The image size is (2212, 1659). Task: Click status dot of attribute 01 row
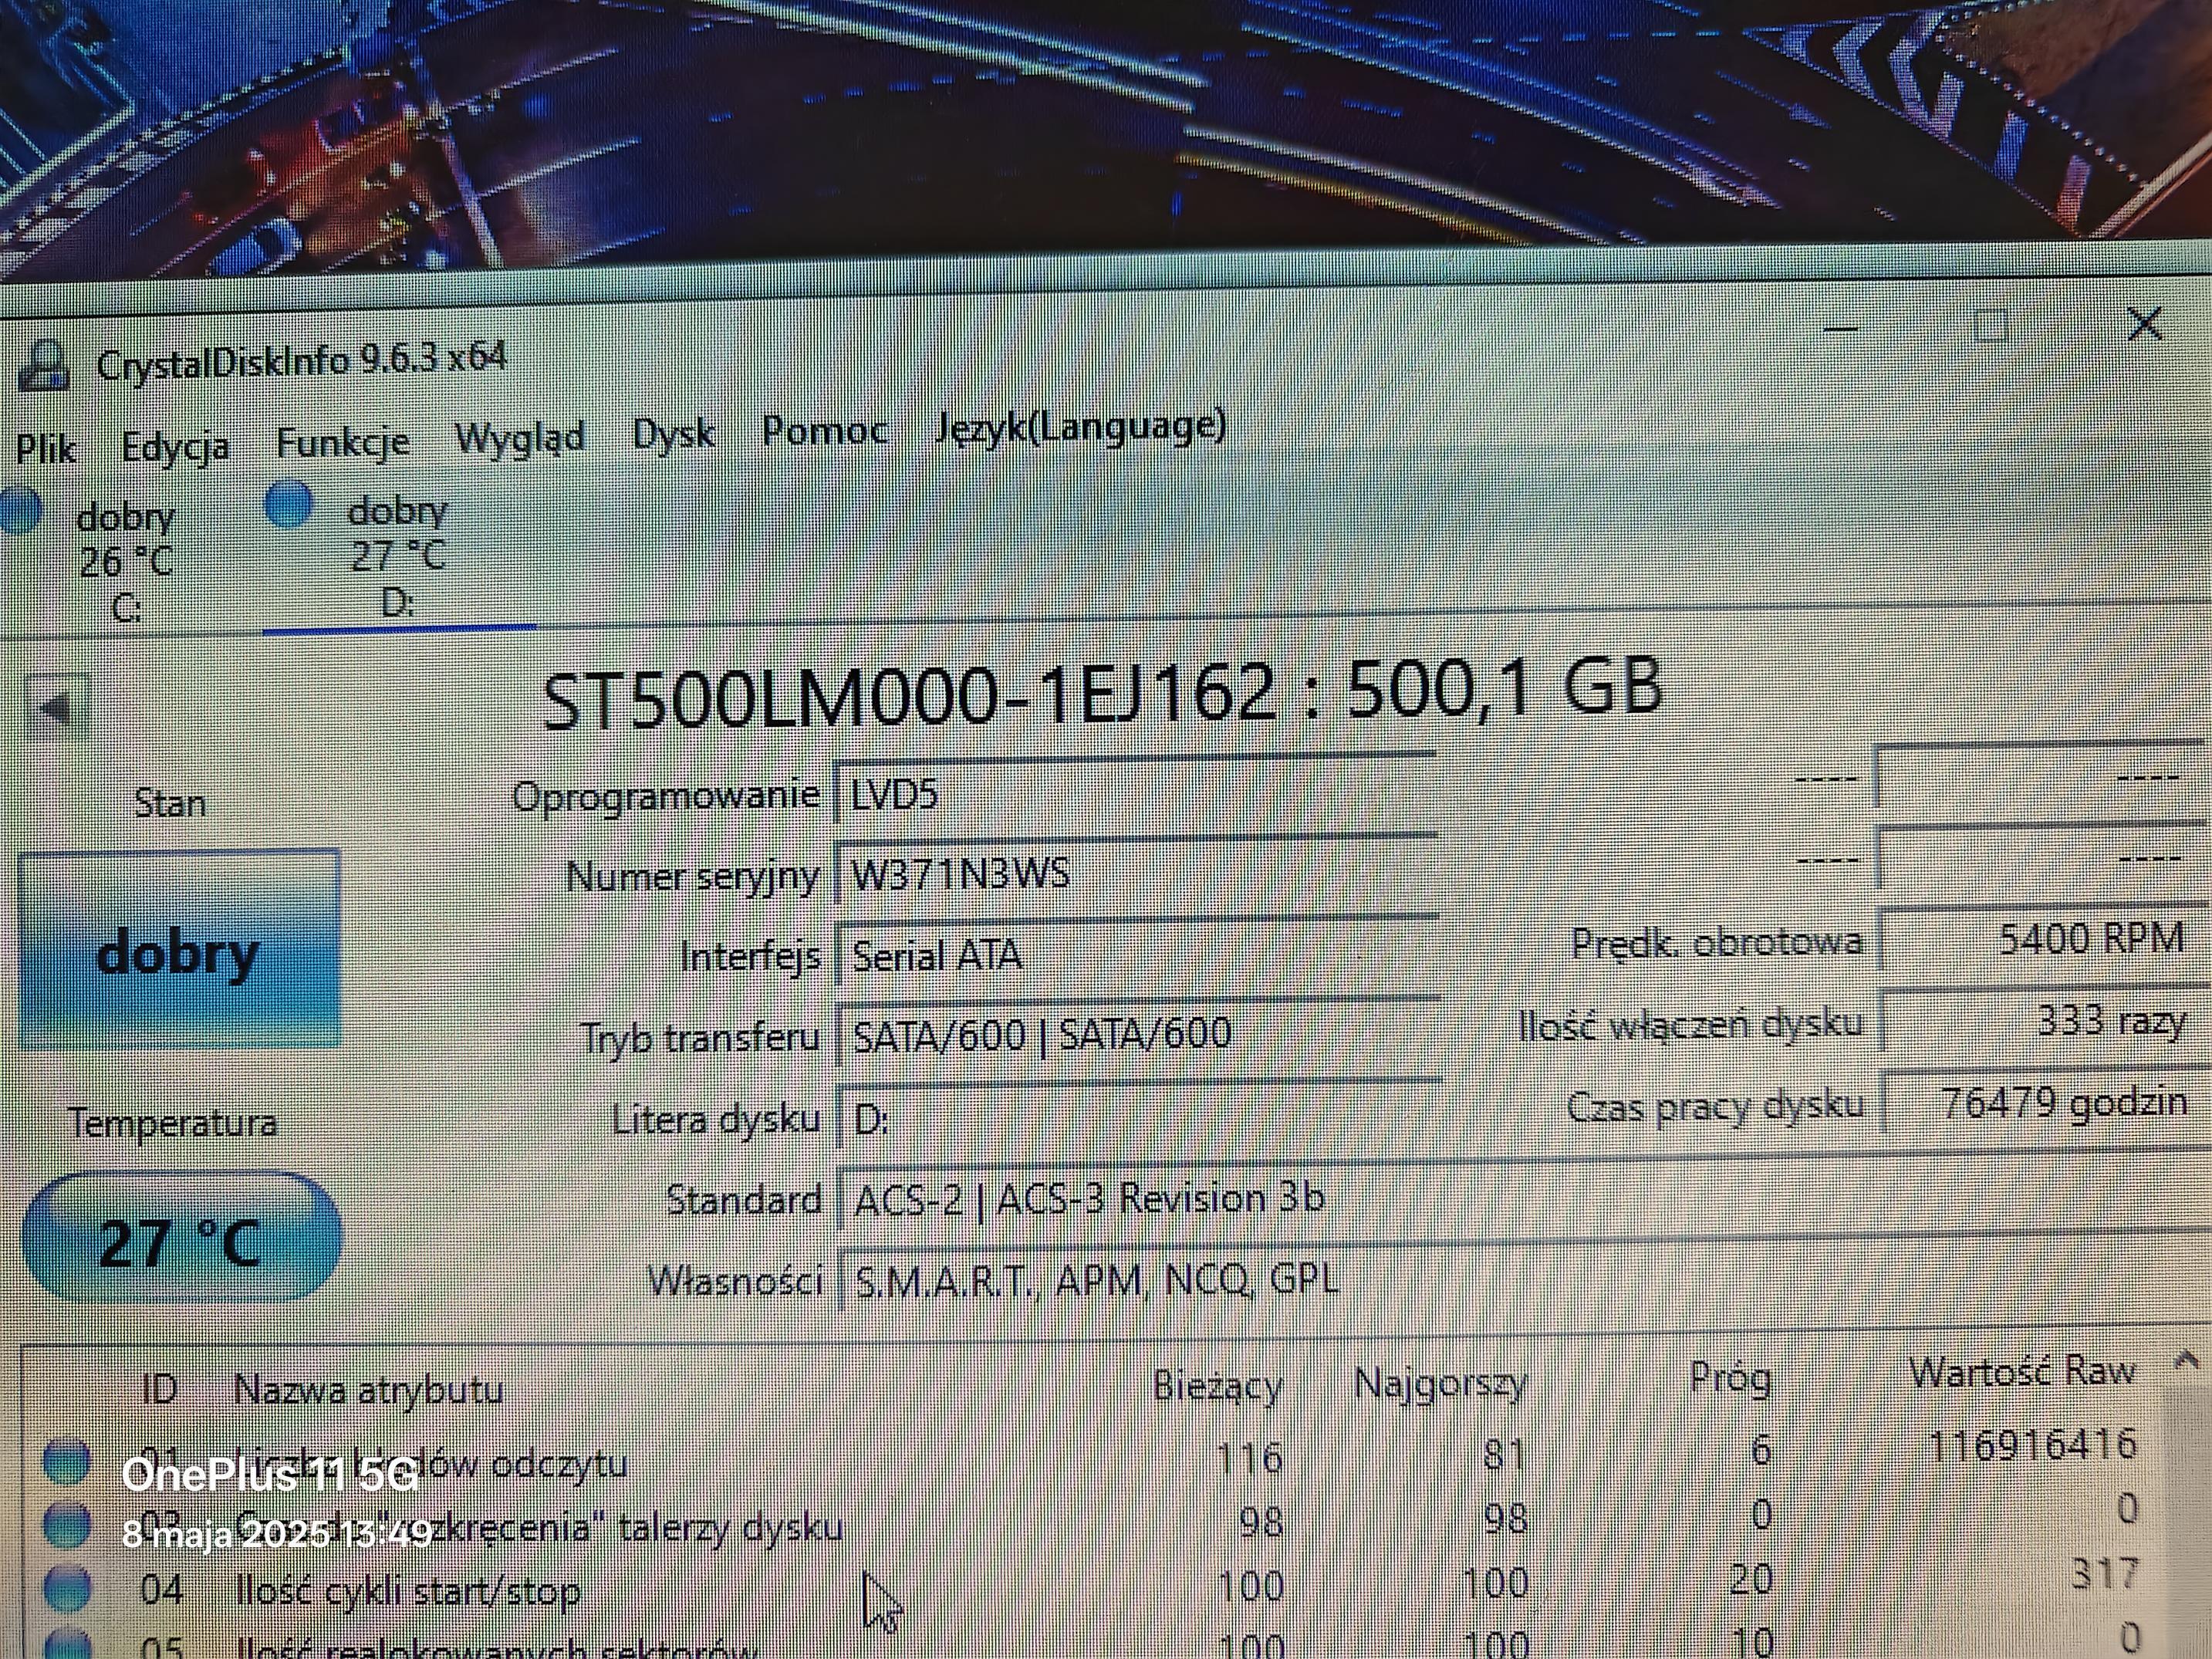pos(67,1461)
